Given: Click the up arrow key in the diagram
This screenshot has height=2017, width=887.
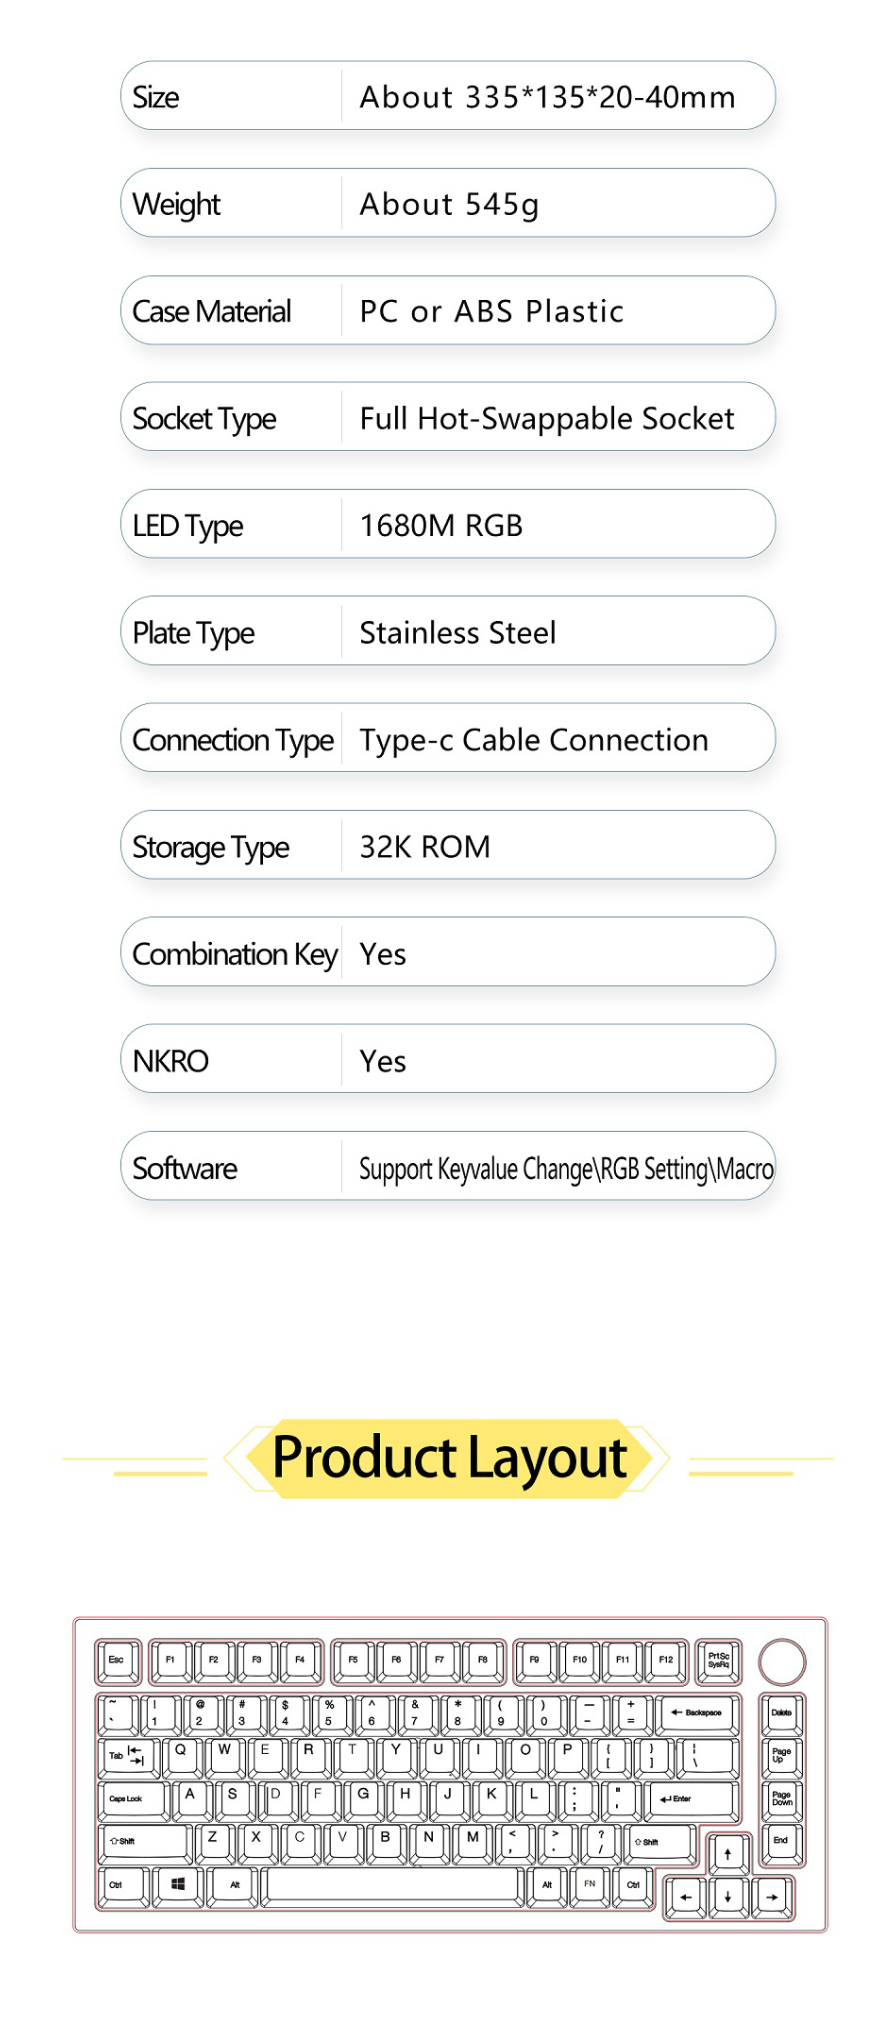Looking at the screenshot, I should (x=728, y=1855).
